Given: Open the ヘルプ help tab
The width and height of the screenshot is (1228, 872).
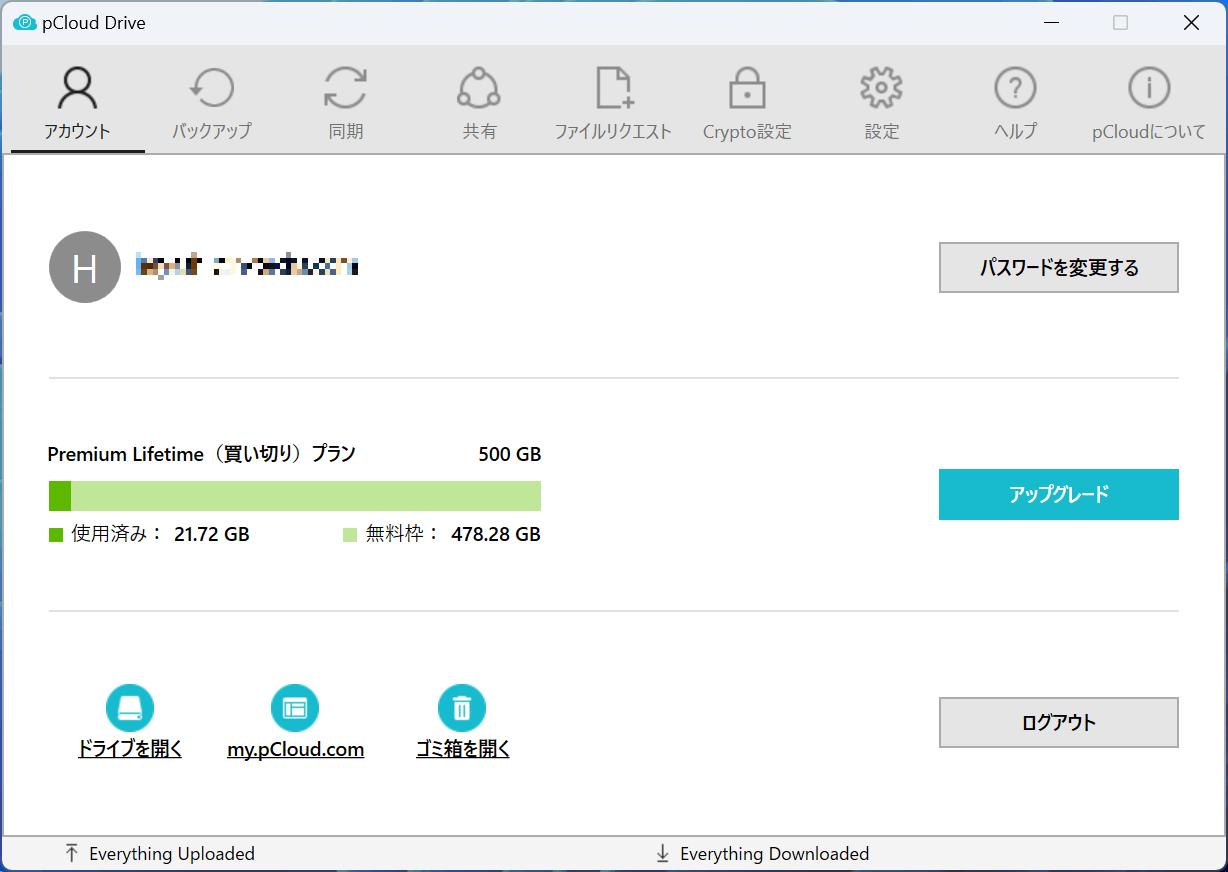Looking at the screenshot, I should pyautogui.click(x=1015, y=104).
